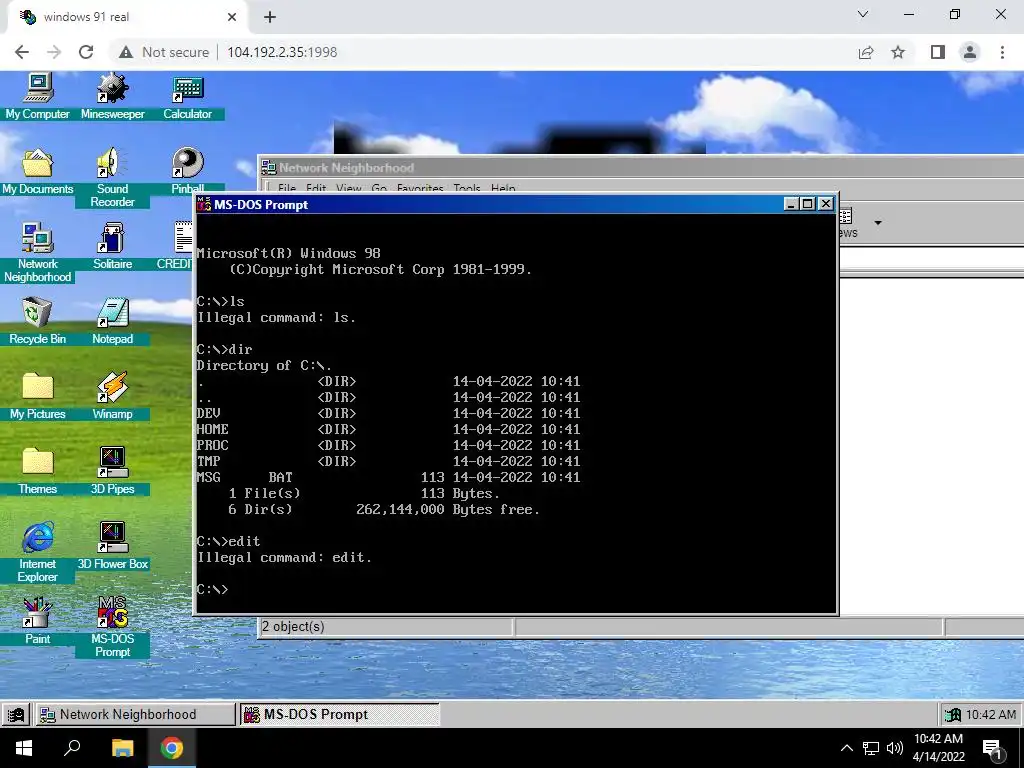Viewport: 1024px width, 768px height.
Task: Open the notification center icon
Action: pyautogui.click(x=993, y=748)
